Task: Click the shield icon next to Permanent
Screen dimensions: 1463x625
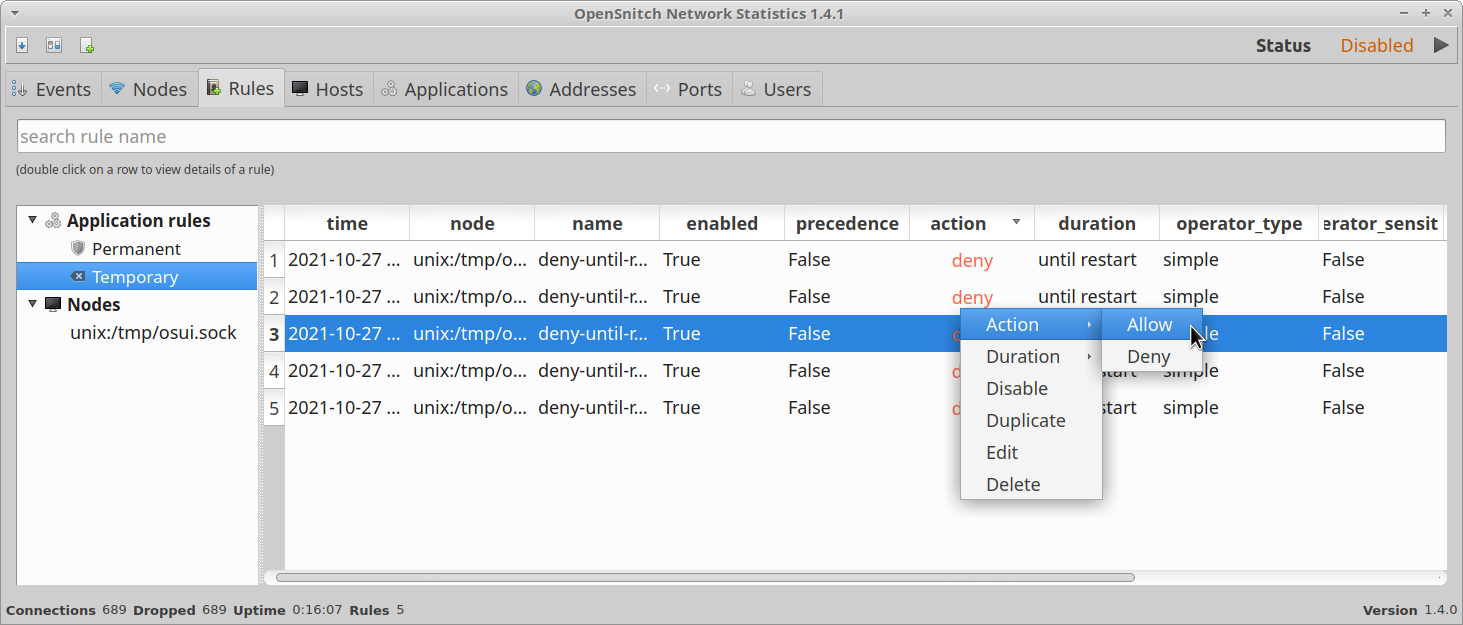Action: pos(78,248)
